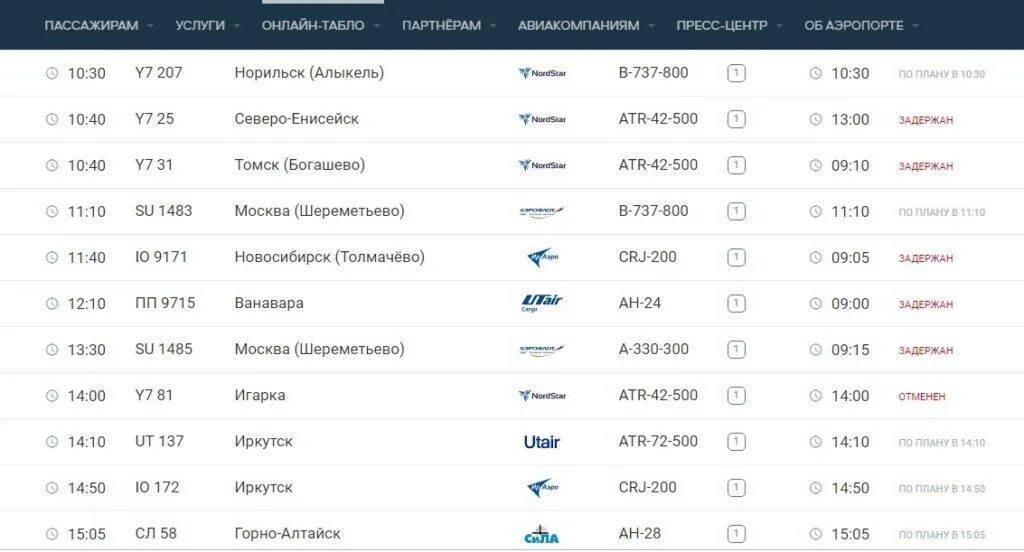Viewport: 1024px width, 552px height.
Task: Click terminal 1 badge on Y7 25 row
Action: pos(736,119)
